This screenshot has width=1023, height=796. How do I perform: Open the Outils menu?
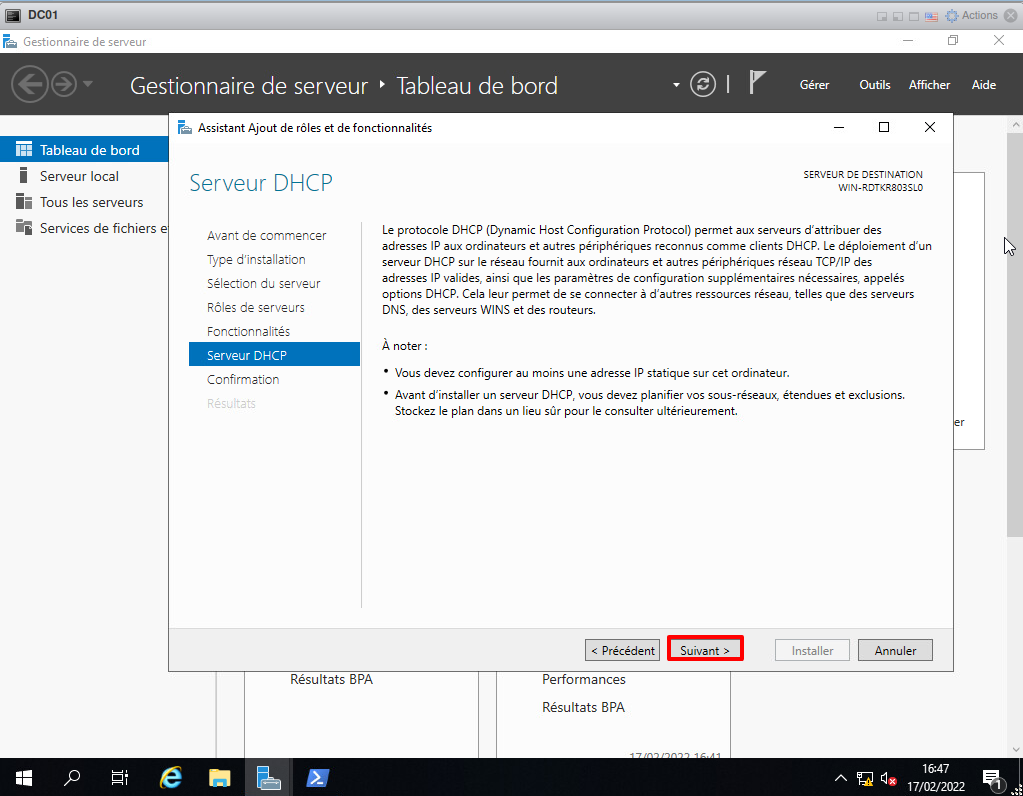(x=874, y=85)
